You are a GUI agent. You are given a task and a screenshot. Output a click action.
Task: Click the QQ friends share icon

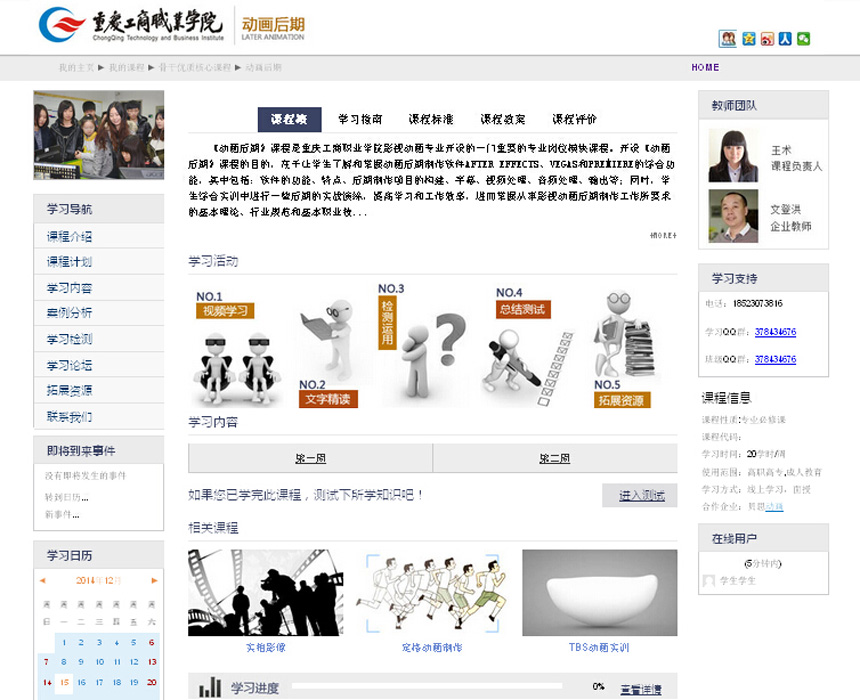click(728, 39)
